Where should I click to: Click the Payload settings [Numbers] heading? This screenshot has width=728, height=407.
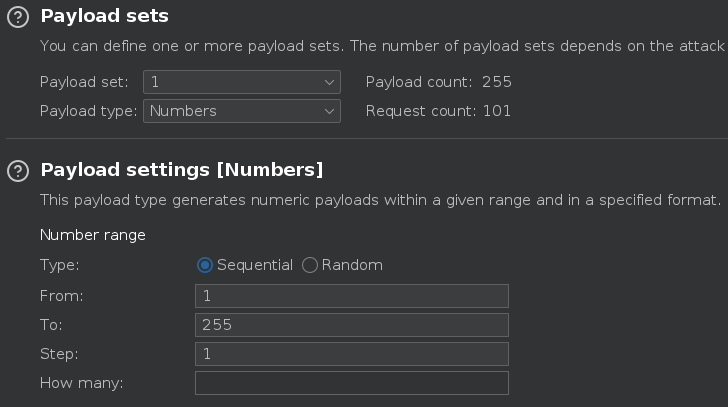click(x=181, y=170)
